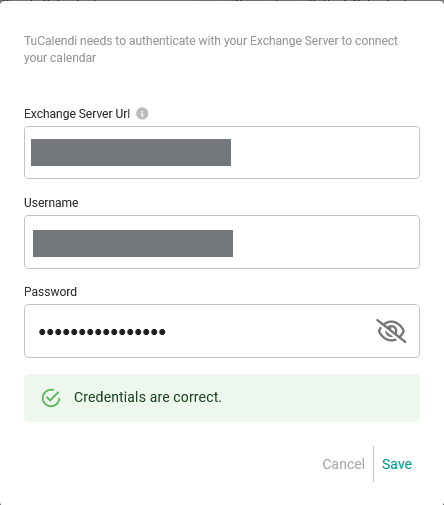Image resolution: width=444 pixels, height=505 pixels.
Task: Click the "Credentials are correct." message text
Action: coord(148,397)
